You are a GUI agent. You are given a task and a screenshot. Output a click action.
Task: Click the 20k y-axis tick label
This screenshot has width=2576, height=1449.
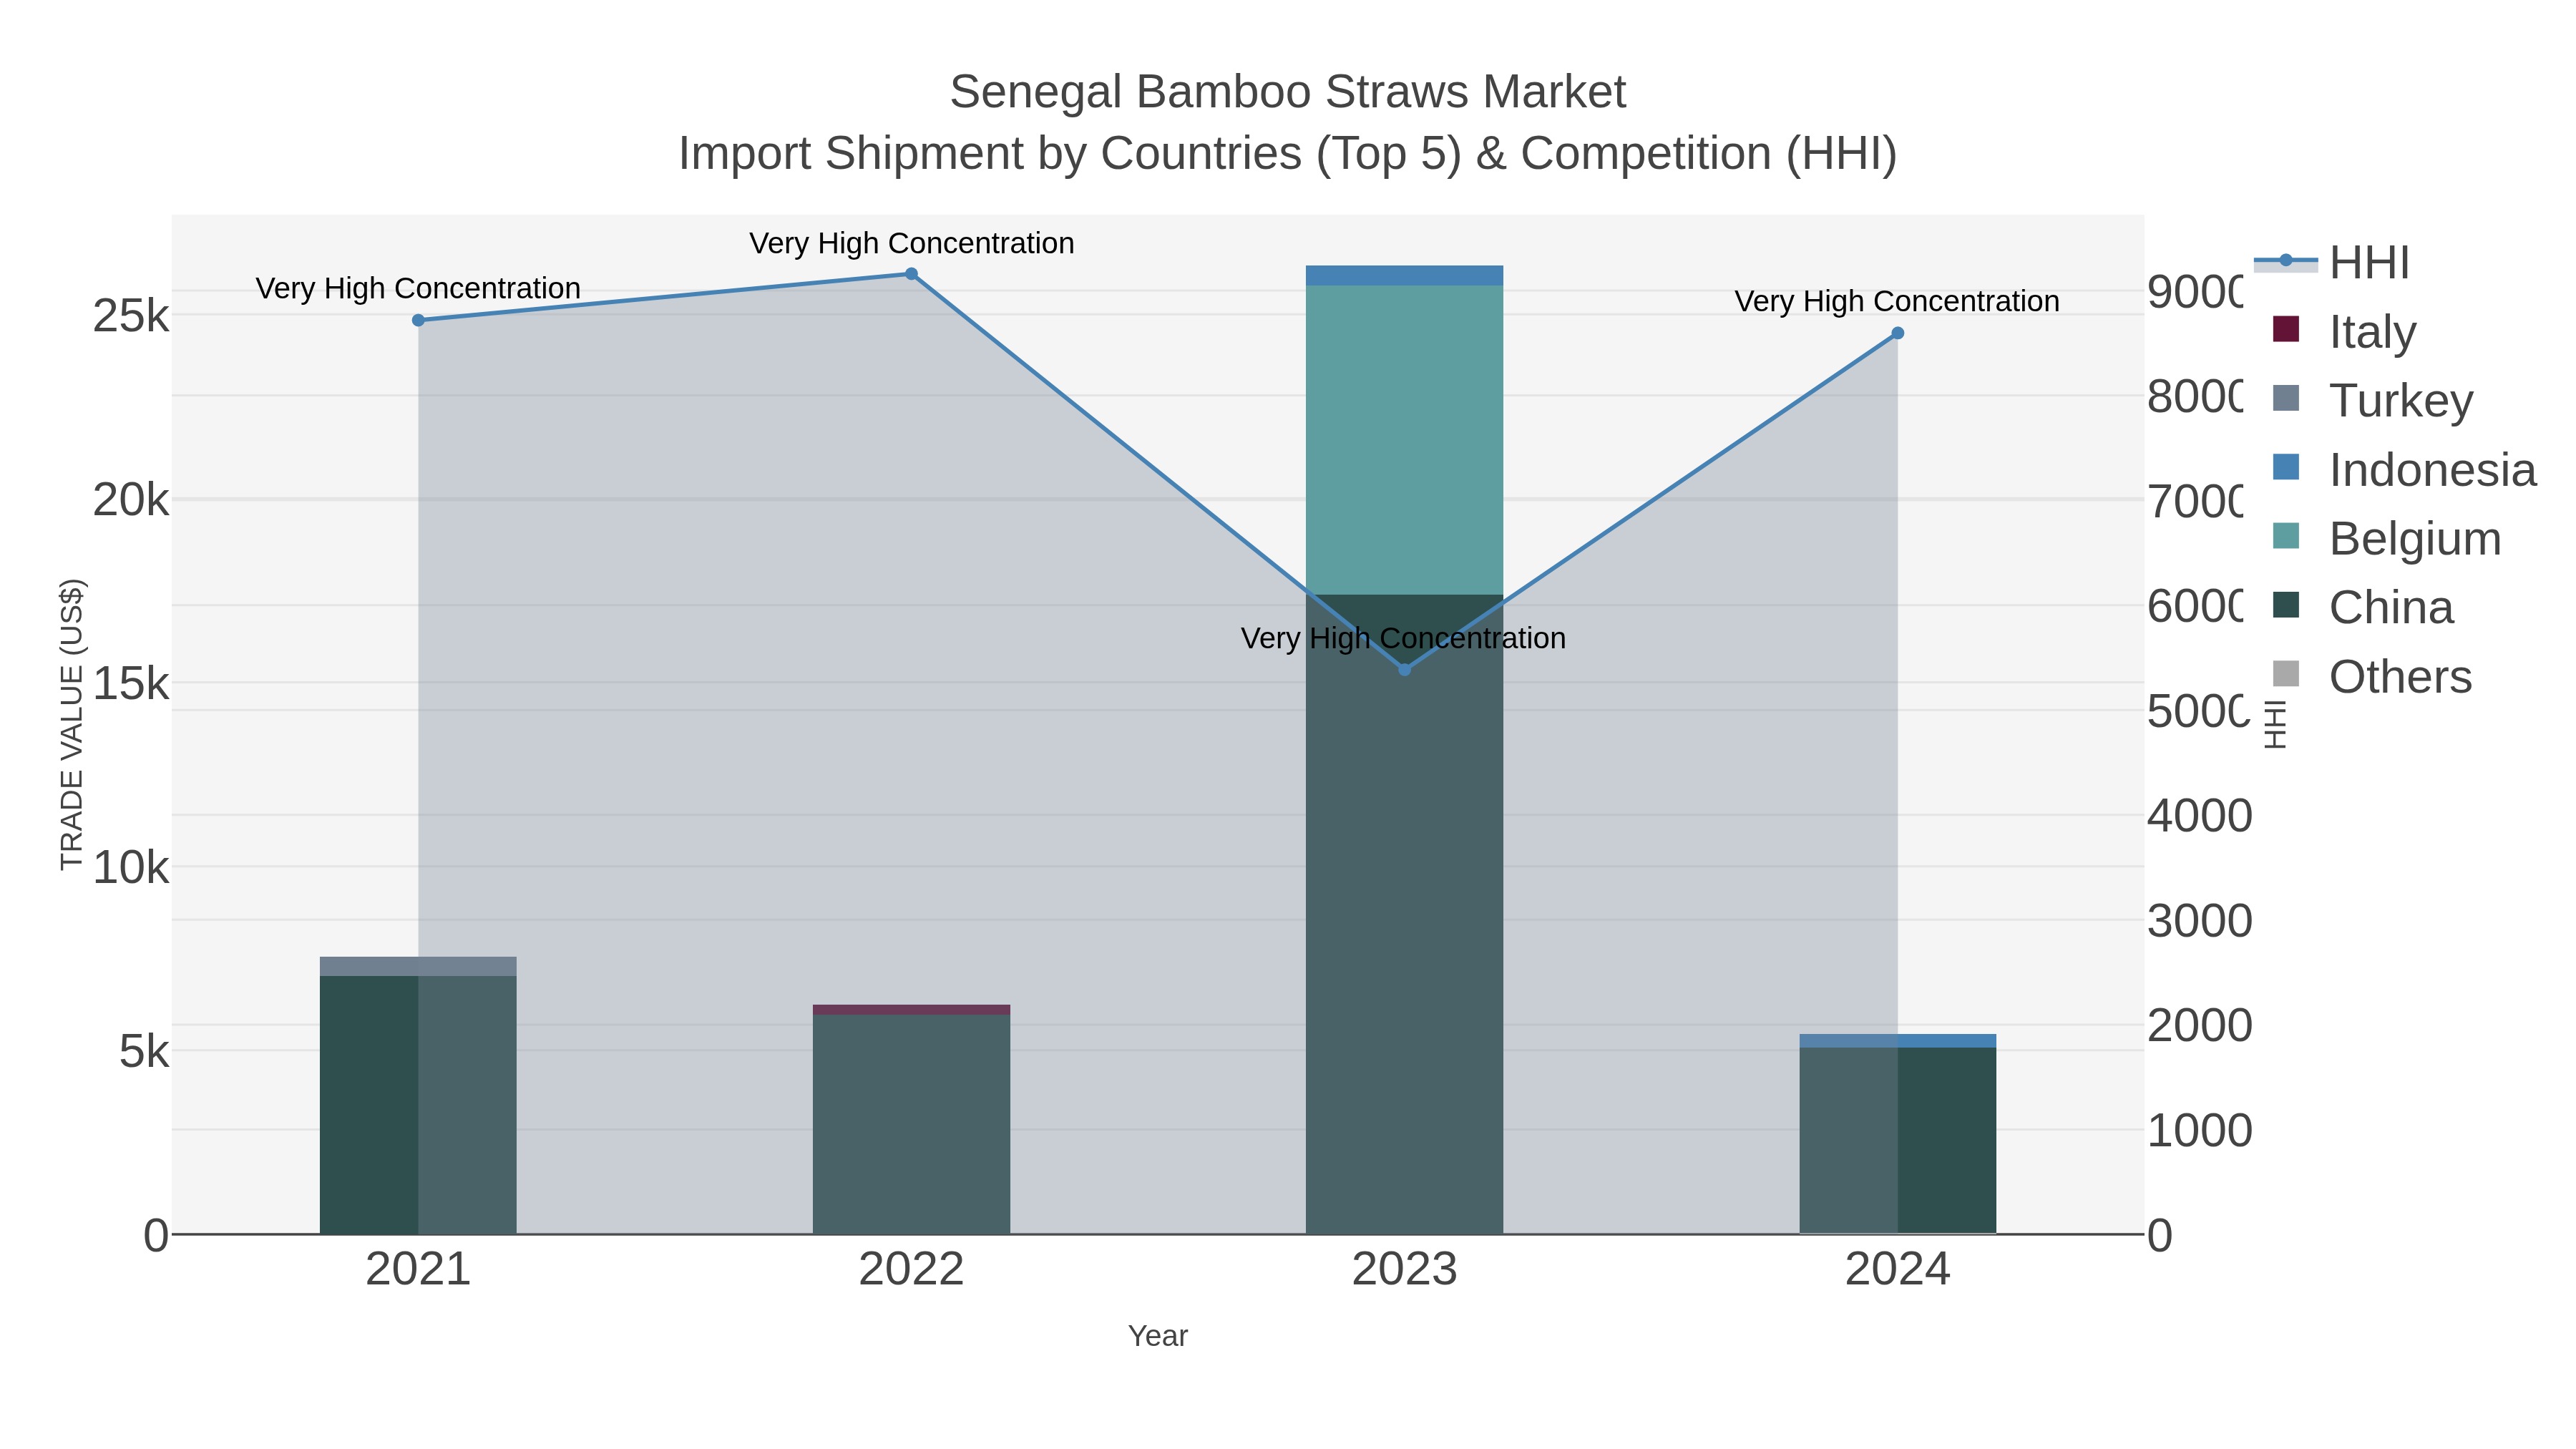pyautogui.click(x=131, y=500)
